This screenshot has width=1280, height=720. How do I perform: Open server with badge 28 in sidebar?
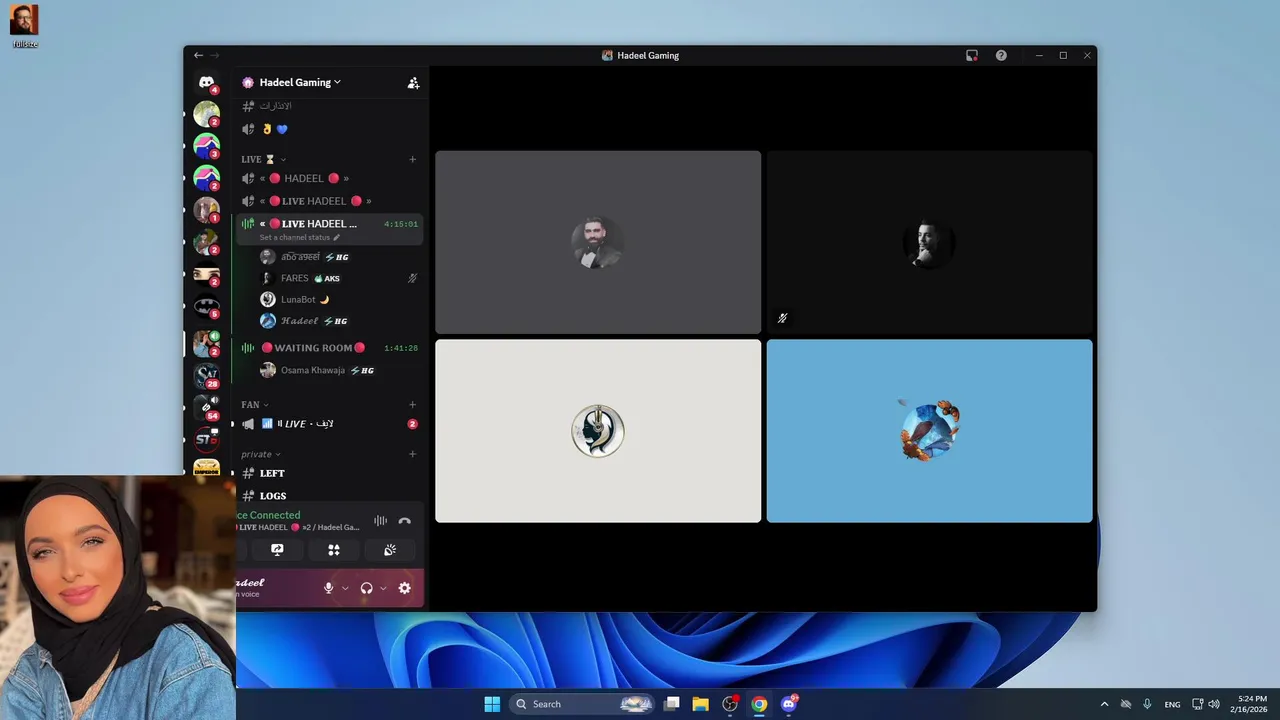point(206,375)
